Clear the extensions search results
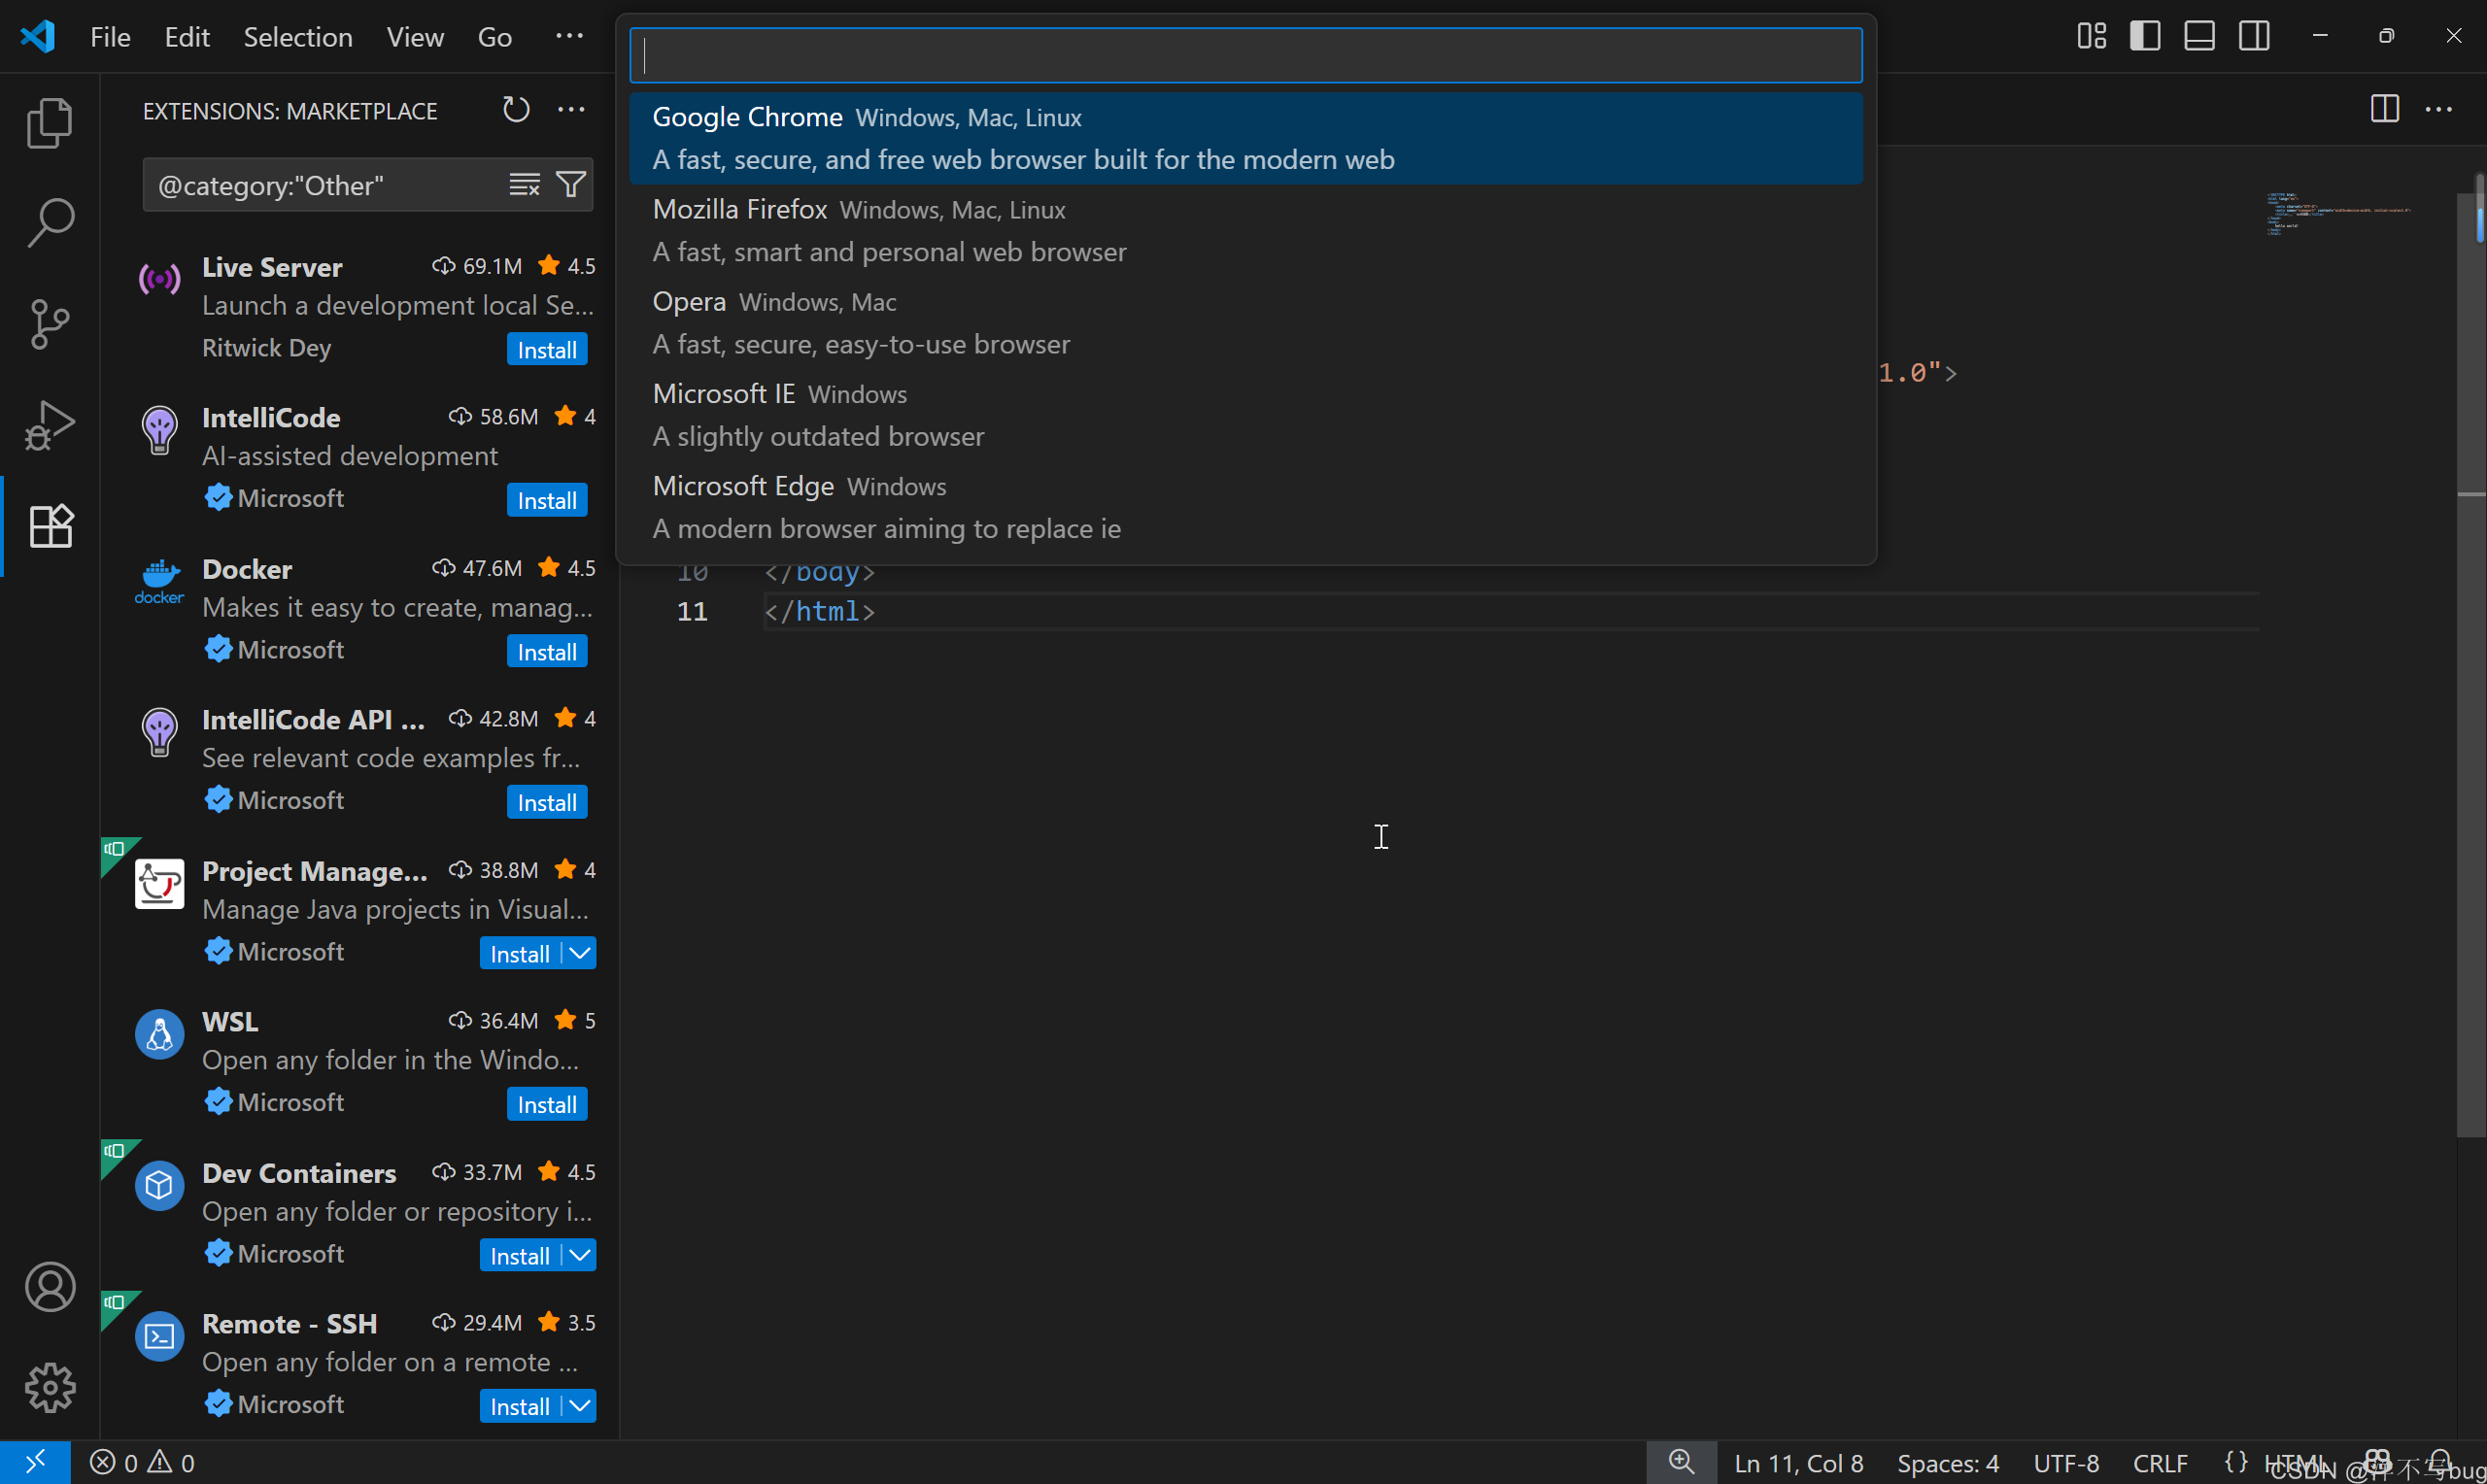This screenshot has width=2487, height=1484. (524, 185)
